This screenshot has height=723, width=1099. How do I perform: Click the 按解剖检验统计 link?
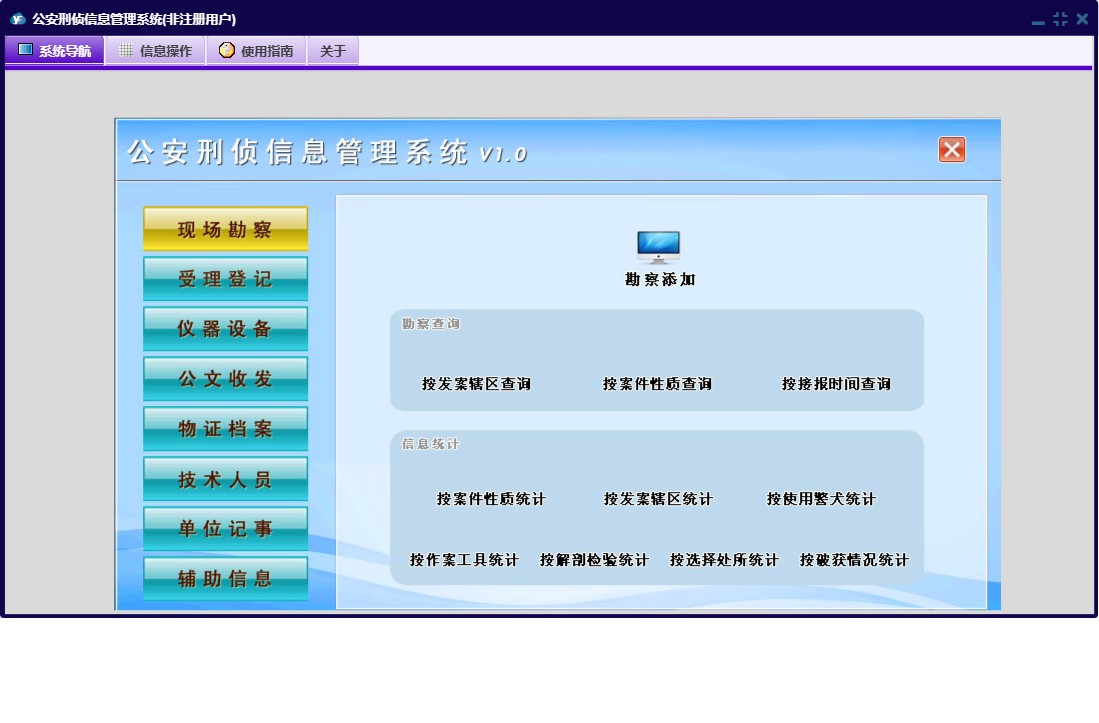pos(594,560)
